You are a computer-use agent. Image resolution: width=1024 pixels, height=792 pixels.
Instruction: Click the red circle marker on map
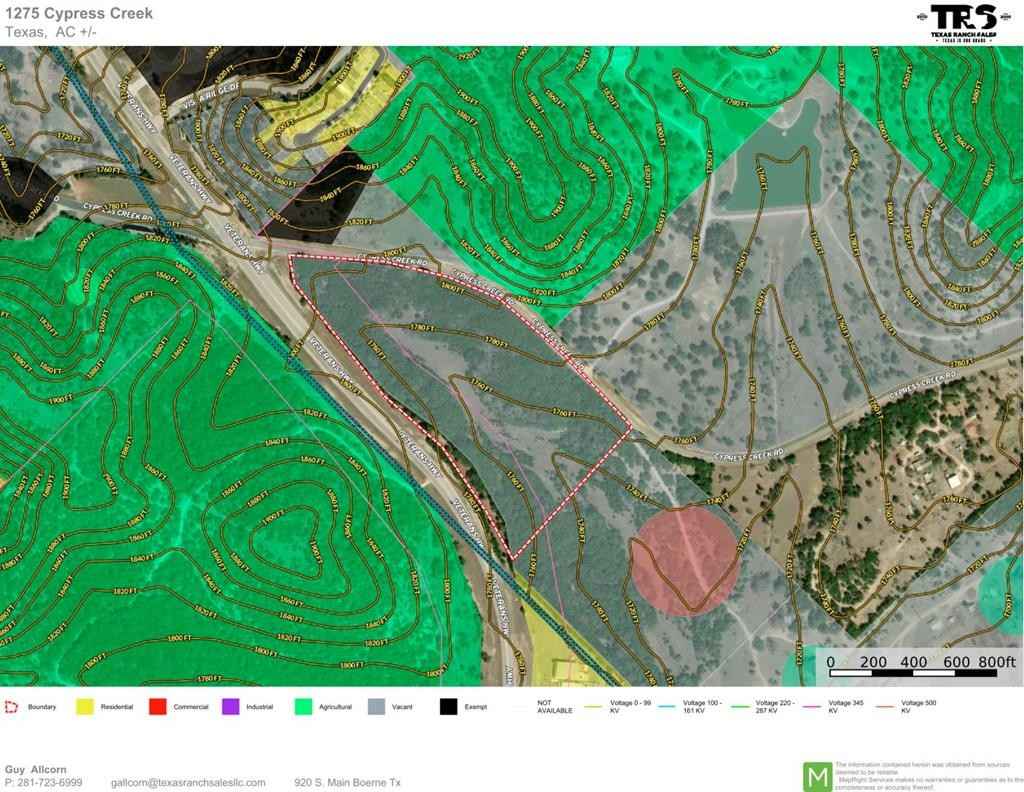click(x=686, y=558)
